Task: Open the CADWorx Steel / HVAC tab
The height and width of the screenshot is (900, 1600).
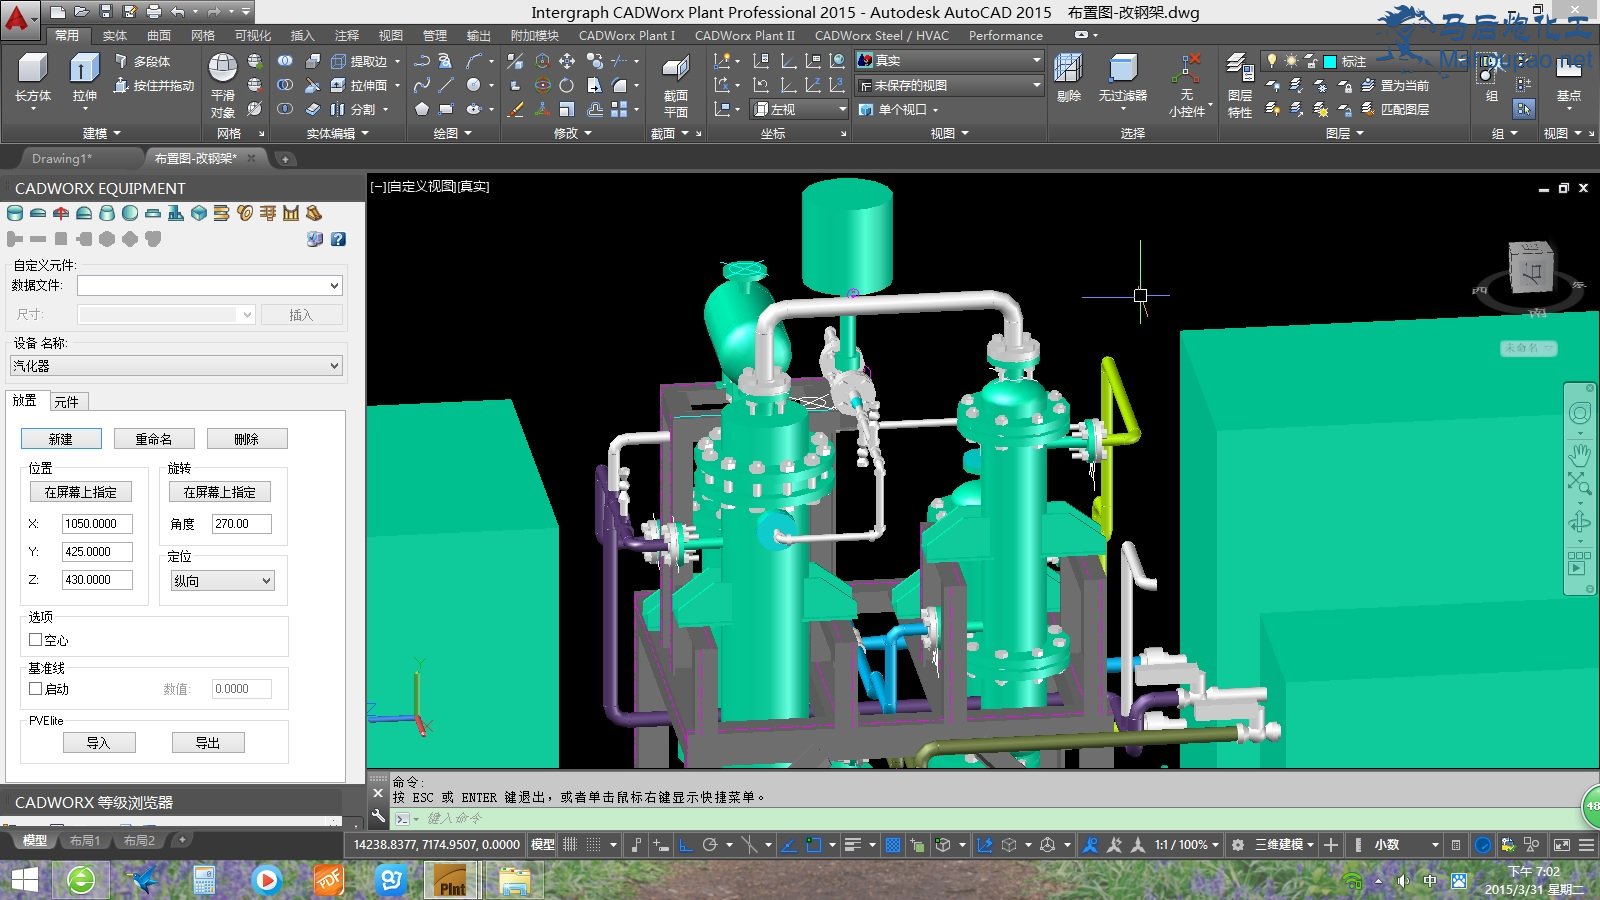Action: tap(881, 35)
